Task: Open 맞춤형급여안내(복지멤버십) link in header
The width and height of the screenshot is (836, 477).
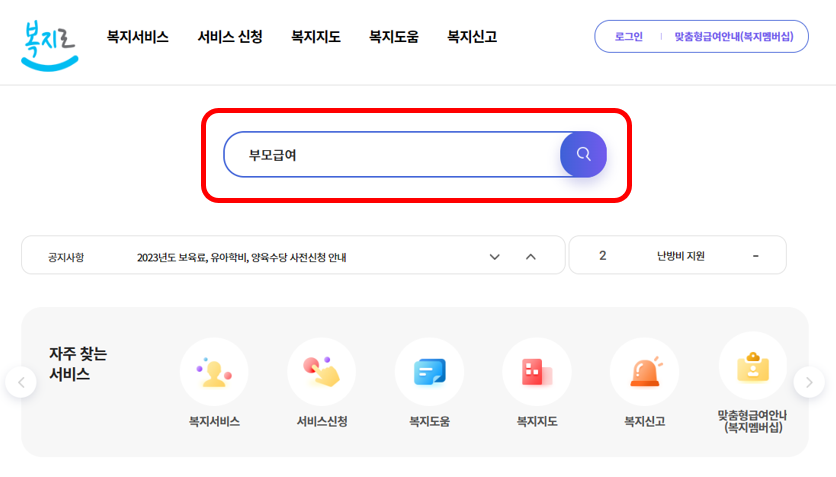Action: click(x=734, y=37)
